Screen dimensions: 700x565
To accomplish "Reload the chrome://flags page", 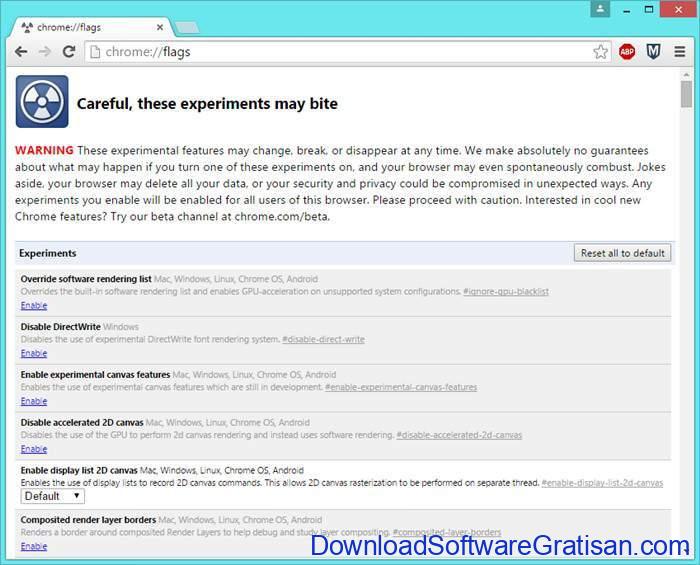I will pos(68,52).
